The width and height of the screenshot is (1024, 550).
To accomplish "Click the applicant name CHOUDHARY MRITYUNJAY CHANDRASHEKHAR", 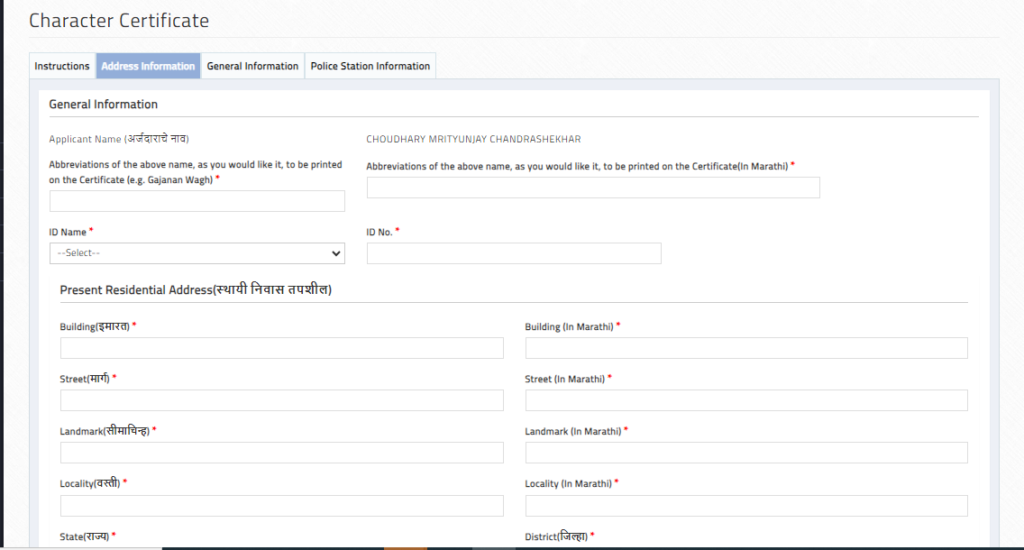I will 473,139.
